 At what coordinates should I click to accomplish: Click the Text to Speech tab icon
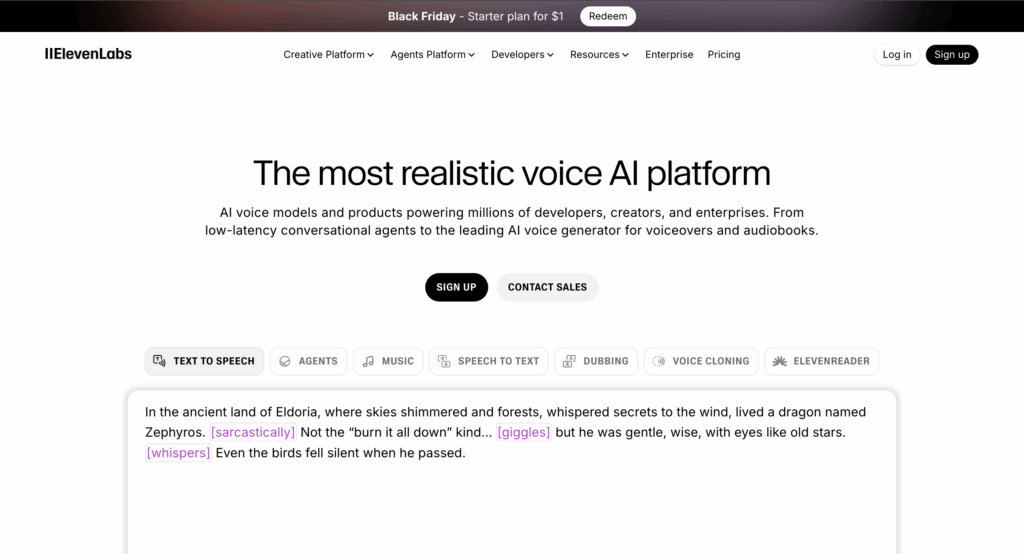pos(159,361)
